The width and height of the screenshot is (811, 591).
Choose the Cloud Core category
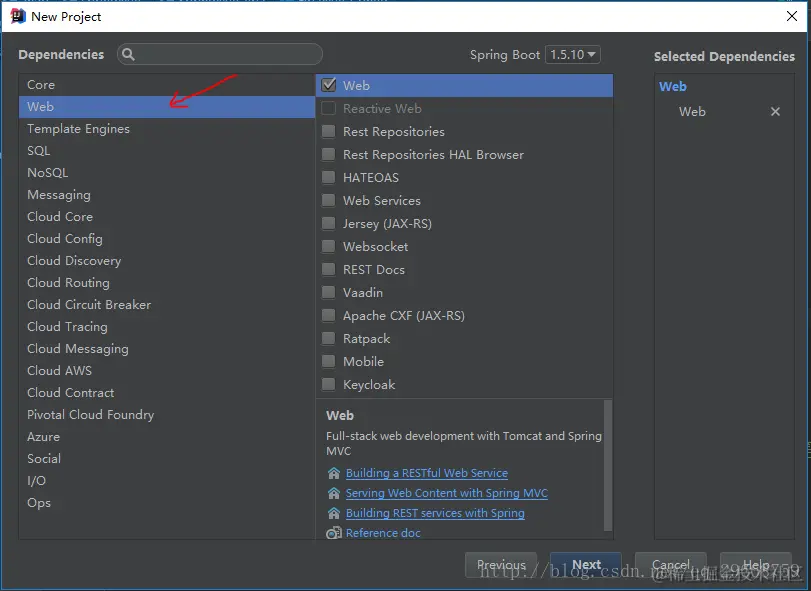[167, 217]
